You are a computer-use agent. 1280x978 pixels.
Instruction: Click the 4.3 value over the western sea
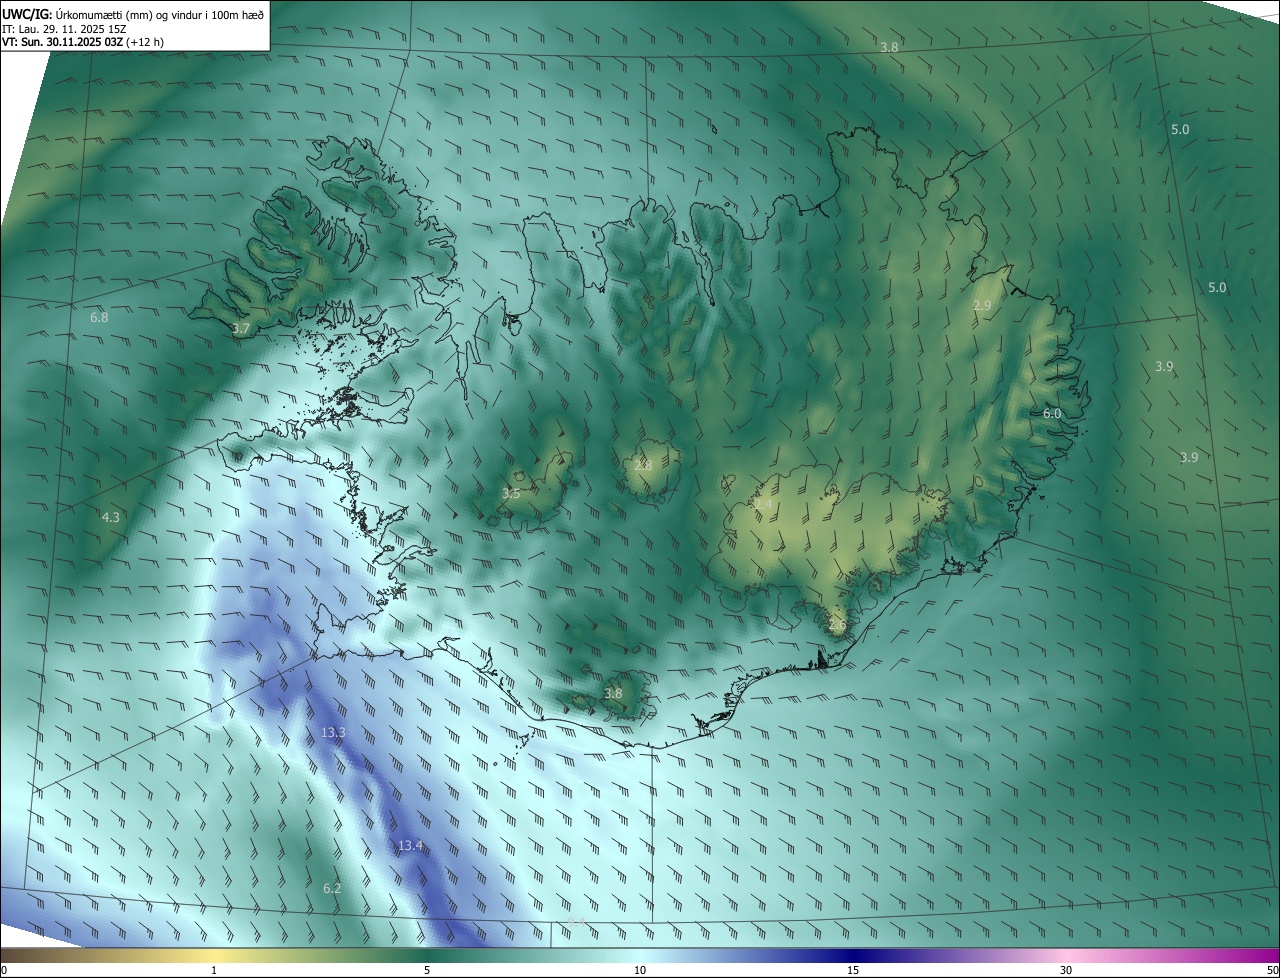(111, 517)
